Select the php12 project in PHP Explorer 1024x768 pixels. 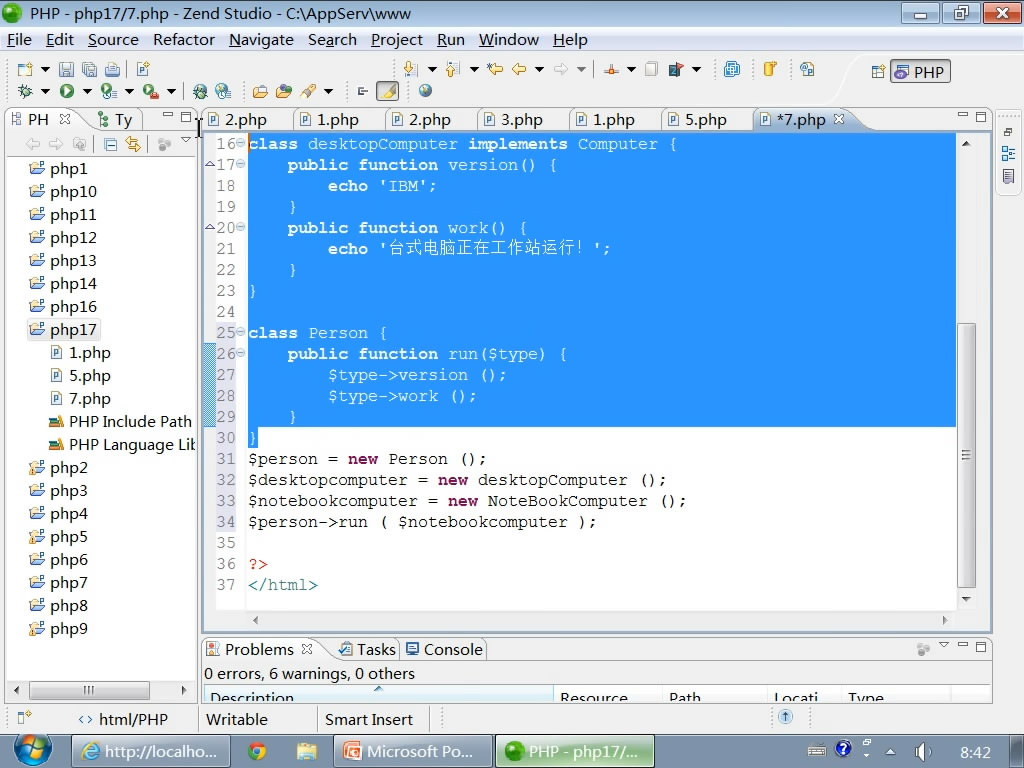[63, 238]
